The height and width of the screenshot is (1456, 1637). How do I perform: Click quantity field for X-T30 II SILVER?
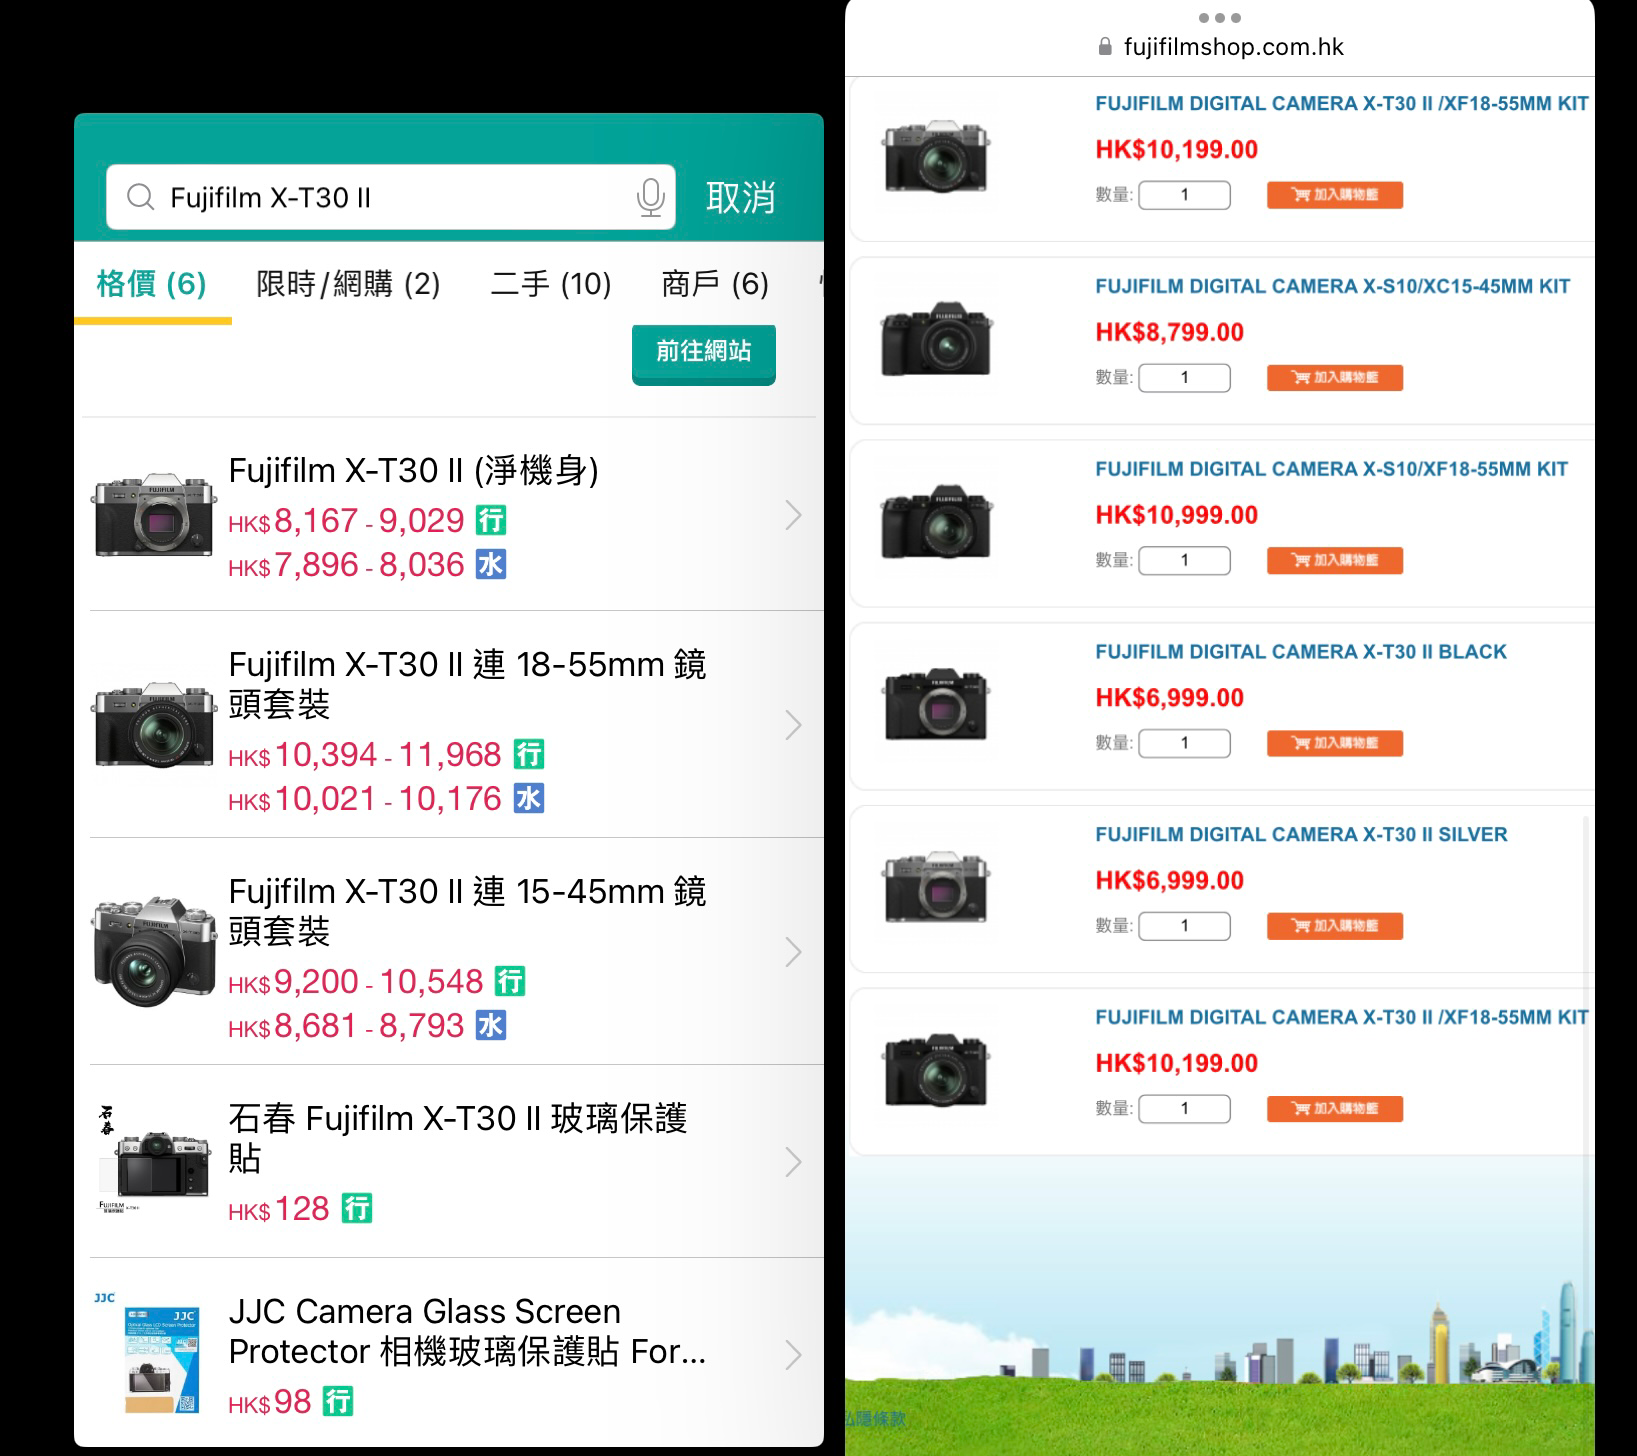point(1185,926)
